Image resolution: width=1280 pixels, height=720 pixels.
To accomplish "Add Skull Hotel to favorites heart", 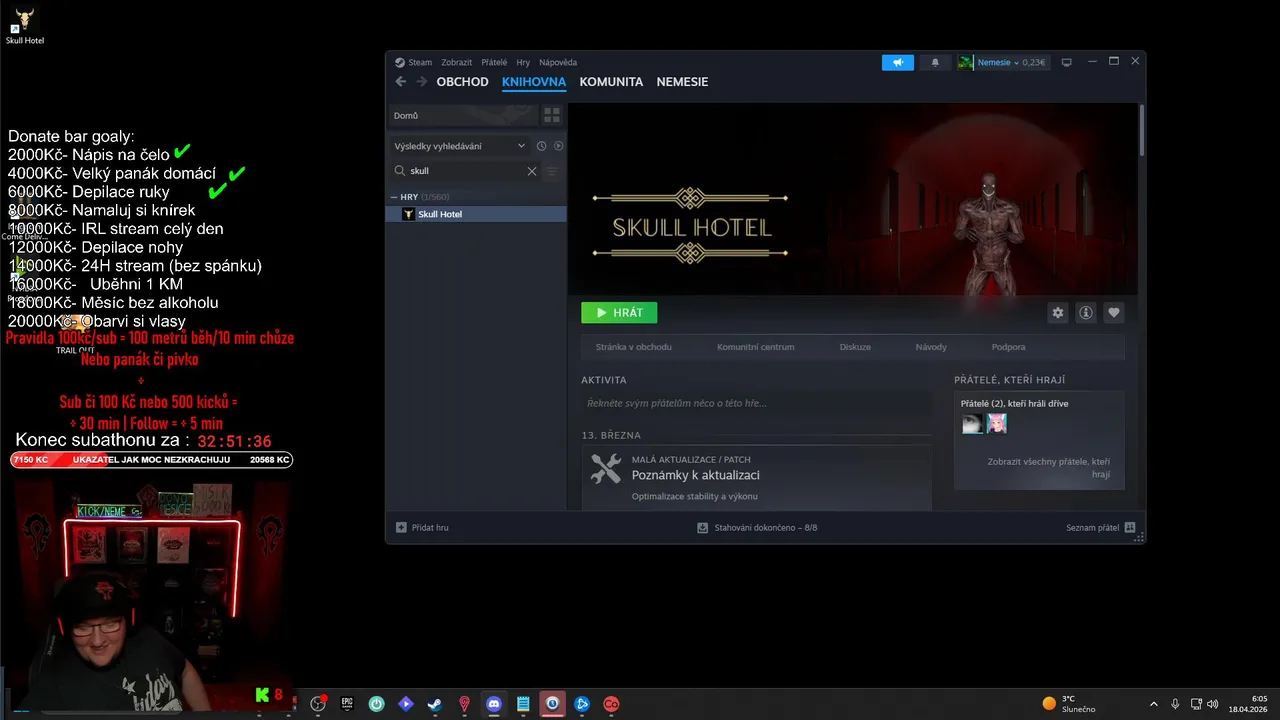I will 1114,313.
